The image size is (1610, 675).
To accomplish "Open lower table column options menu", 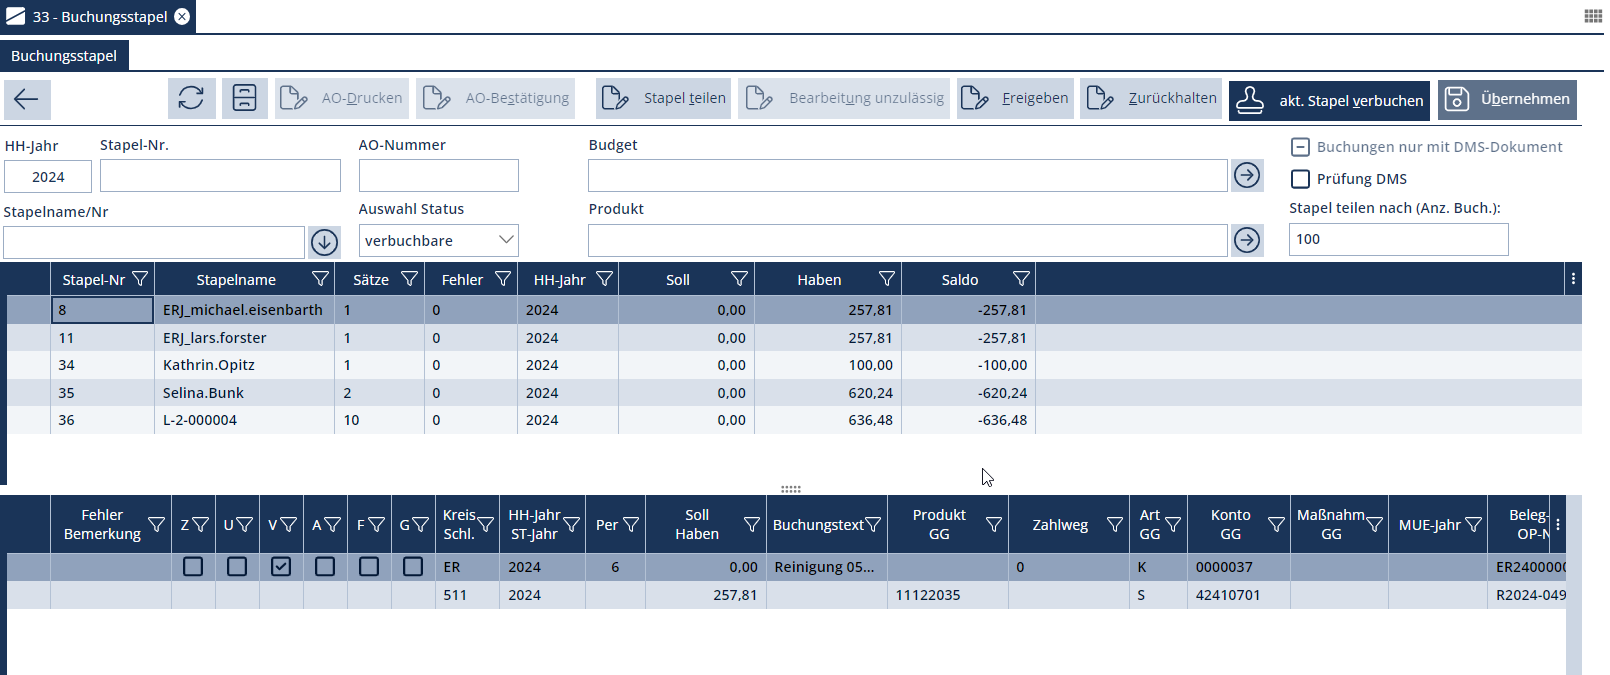I will 1558,524.
